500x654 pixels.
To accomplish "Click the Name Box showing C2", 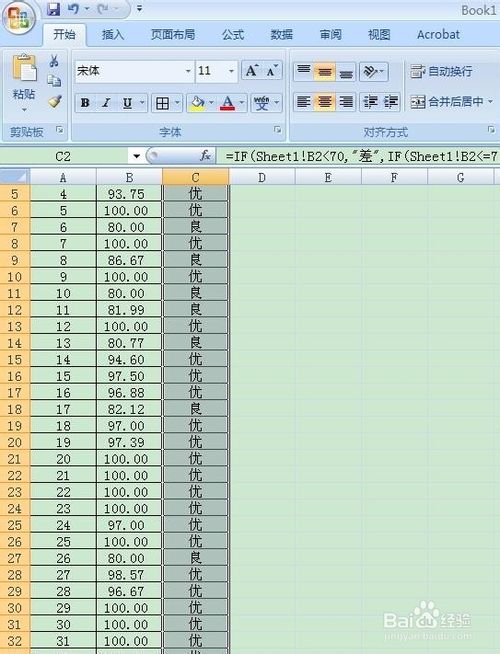I will tap(63, 157).
